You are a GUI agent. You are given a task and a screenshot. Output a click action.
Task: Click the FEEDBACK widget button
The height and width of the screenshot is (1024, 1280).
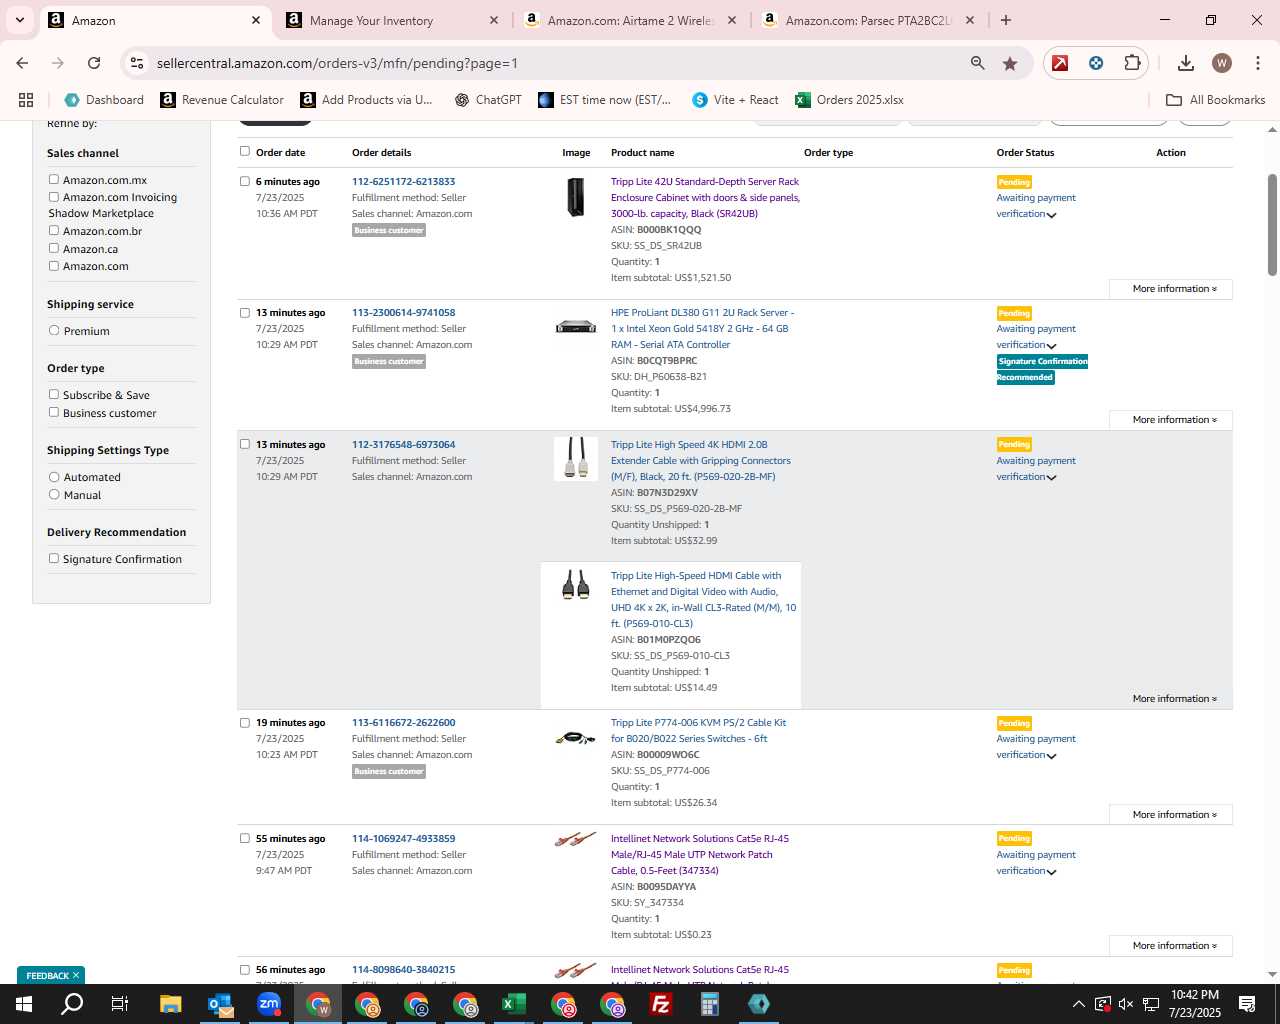tap(47, 976)
